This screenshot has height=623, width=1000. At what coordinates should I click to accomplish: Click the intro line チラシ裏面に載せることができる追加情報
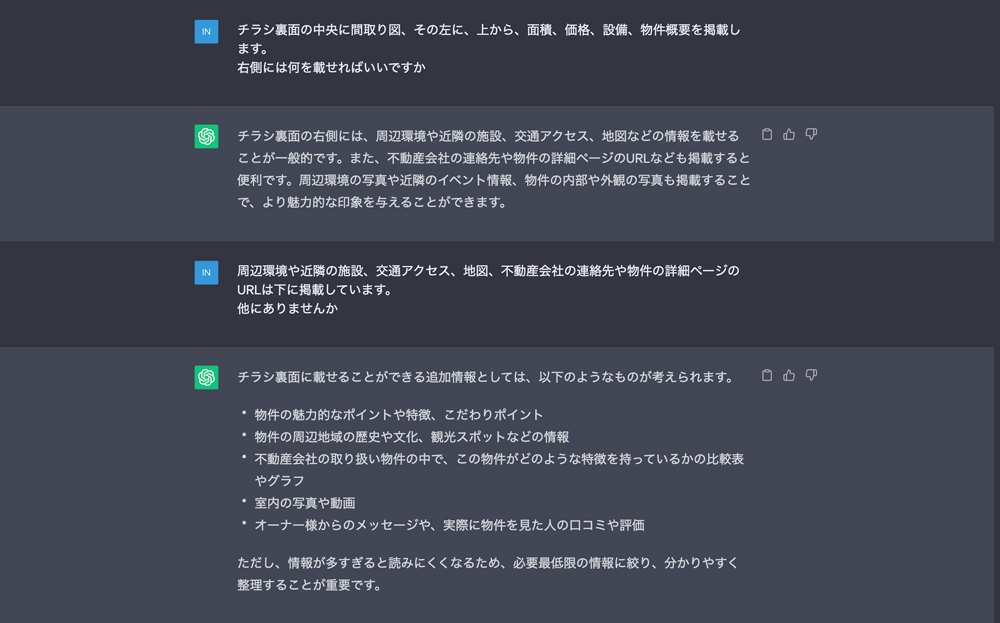point(485,377)
